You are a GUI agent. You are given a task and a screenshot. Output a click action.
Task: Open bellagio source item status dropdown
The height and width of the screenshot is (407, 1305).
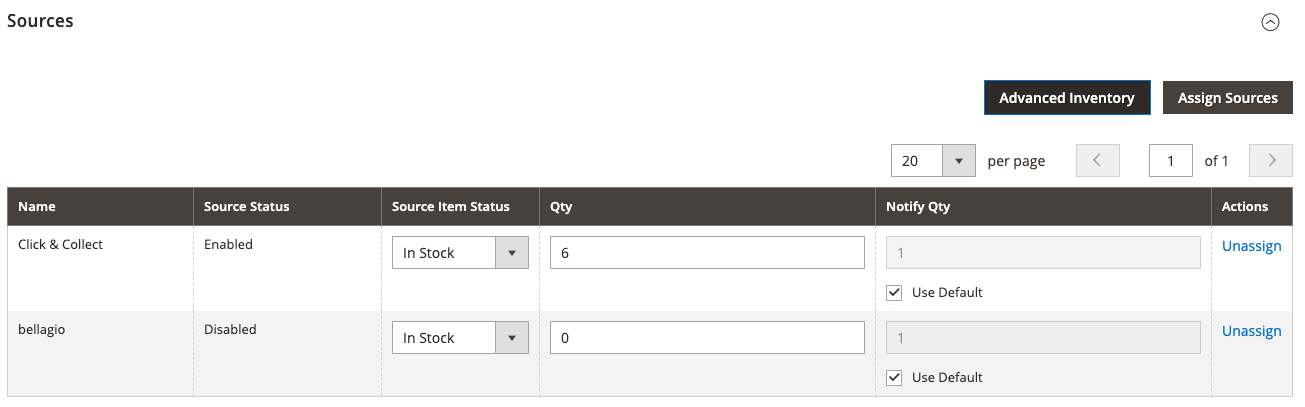460,338
